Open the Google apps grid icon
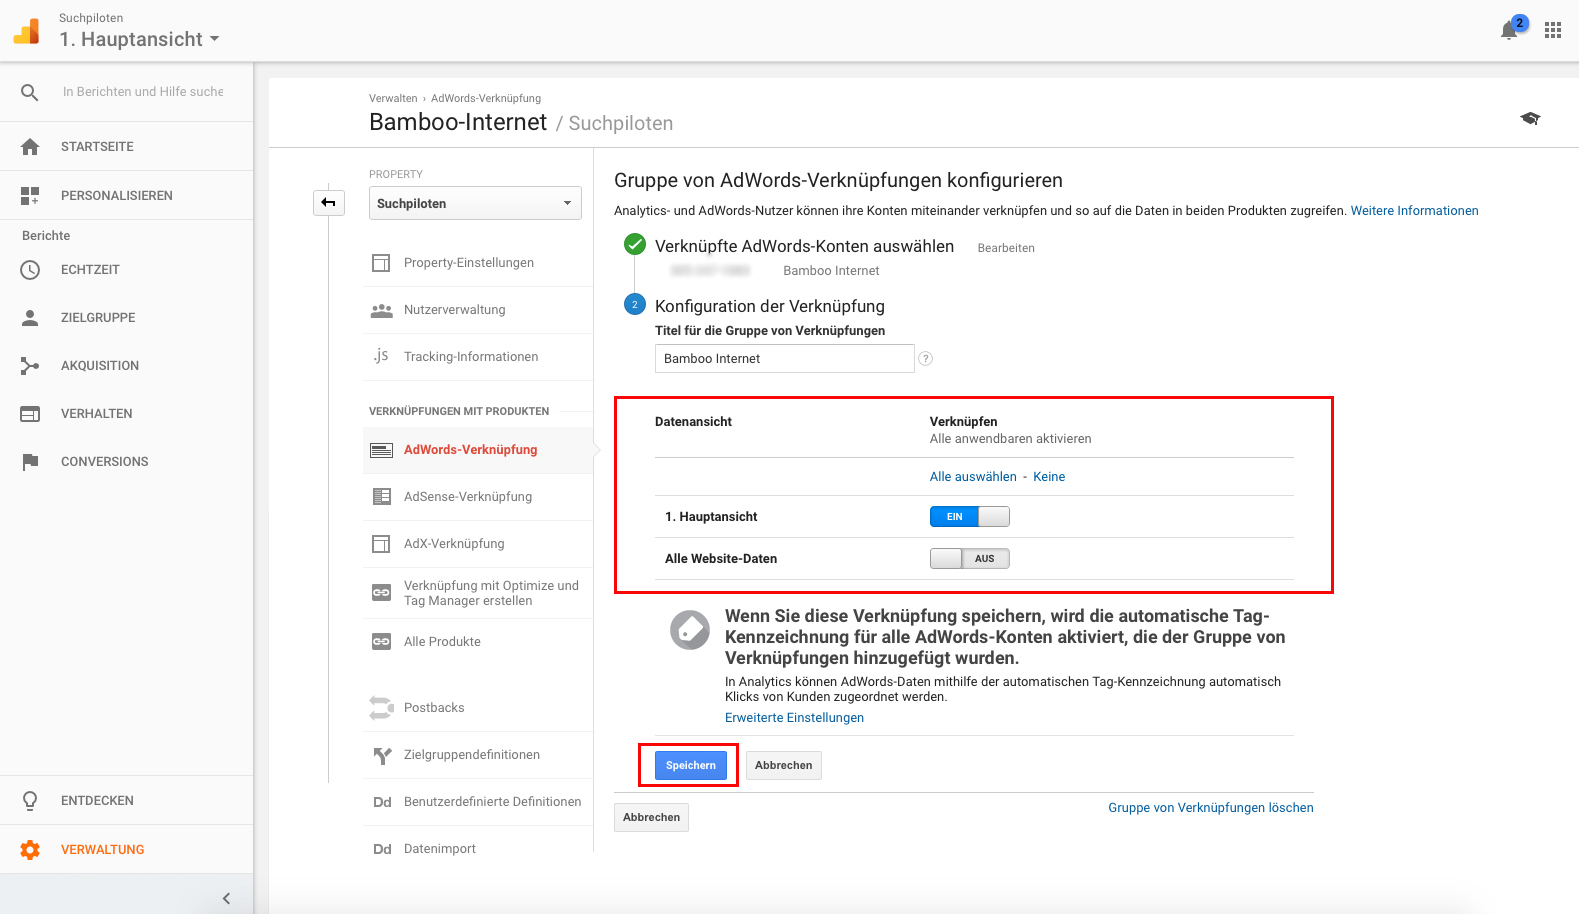This screenshot has width=1579, height=914. (x=1552, y=31)
